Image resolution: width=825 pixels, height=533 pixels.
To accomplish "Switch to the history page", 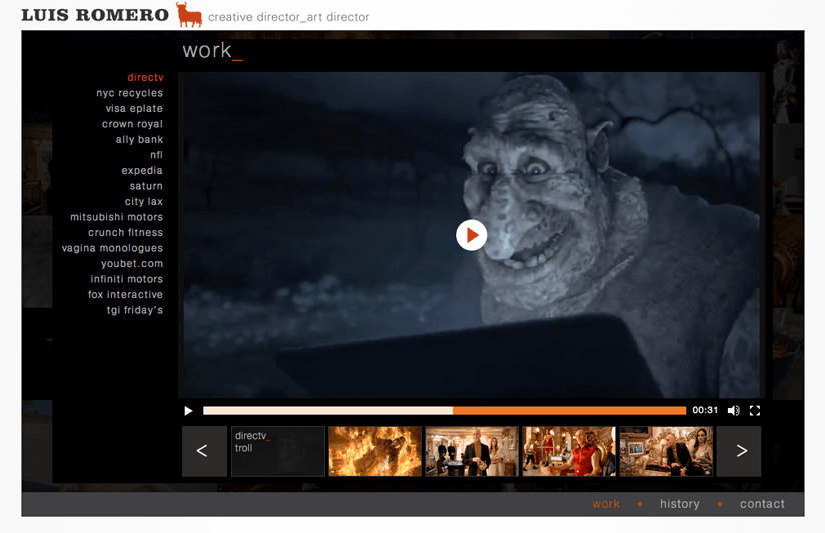I will click(x=679, y=504).
